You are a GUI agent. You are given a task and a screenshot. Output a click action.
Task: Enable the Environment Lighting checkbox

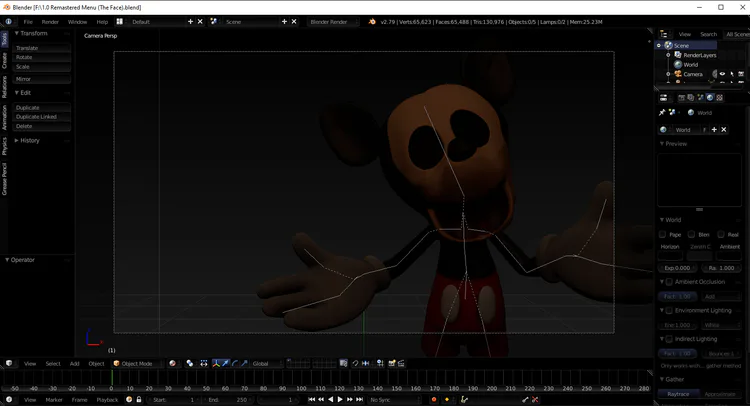pyautogui.click(x=669, y=310)
